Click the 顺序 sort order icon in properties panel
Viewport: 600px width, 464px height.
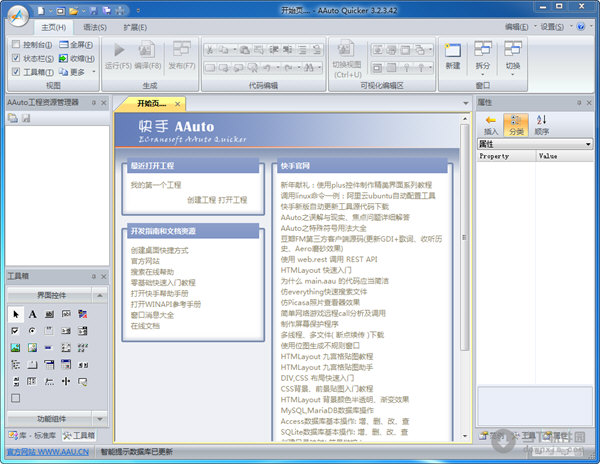click(541, 120)
